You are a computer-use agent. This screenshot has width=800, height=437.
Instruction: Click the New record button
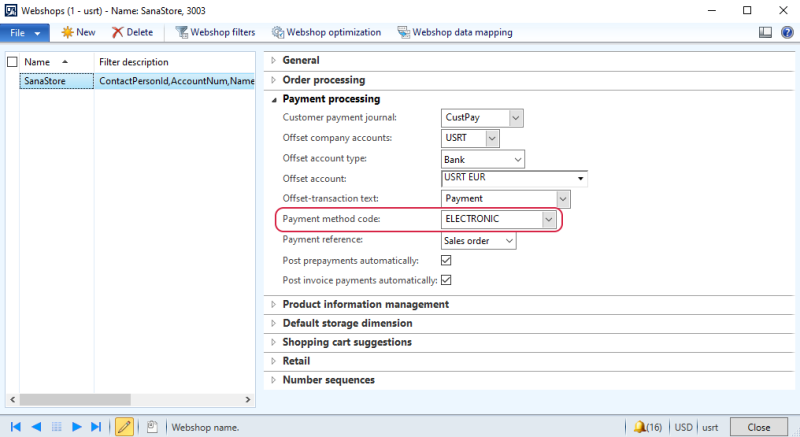tap(78, 32)
